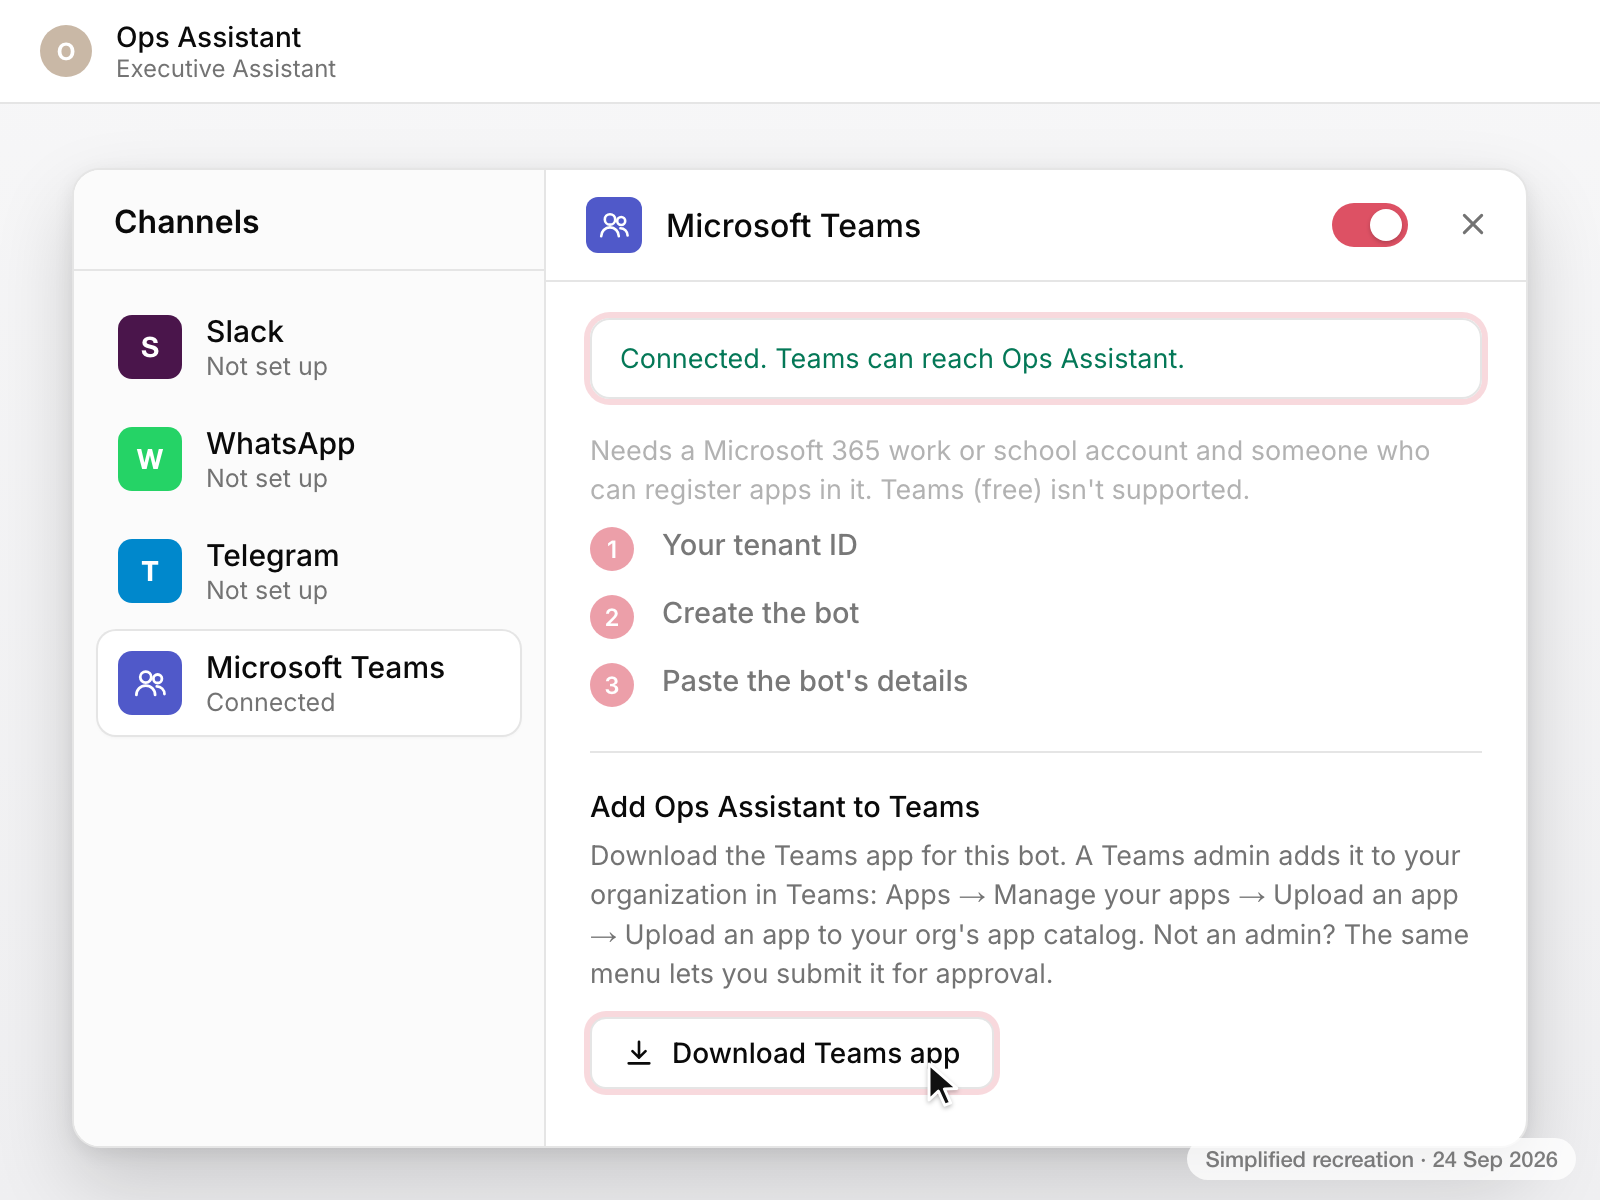Click Not set up under Telegram
The height and width of the screenshot is (1200, 1600).
pos(267,591)
